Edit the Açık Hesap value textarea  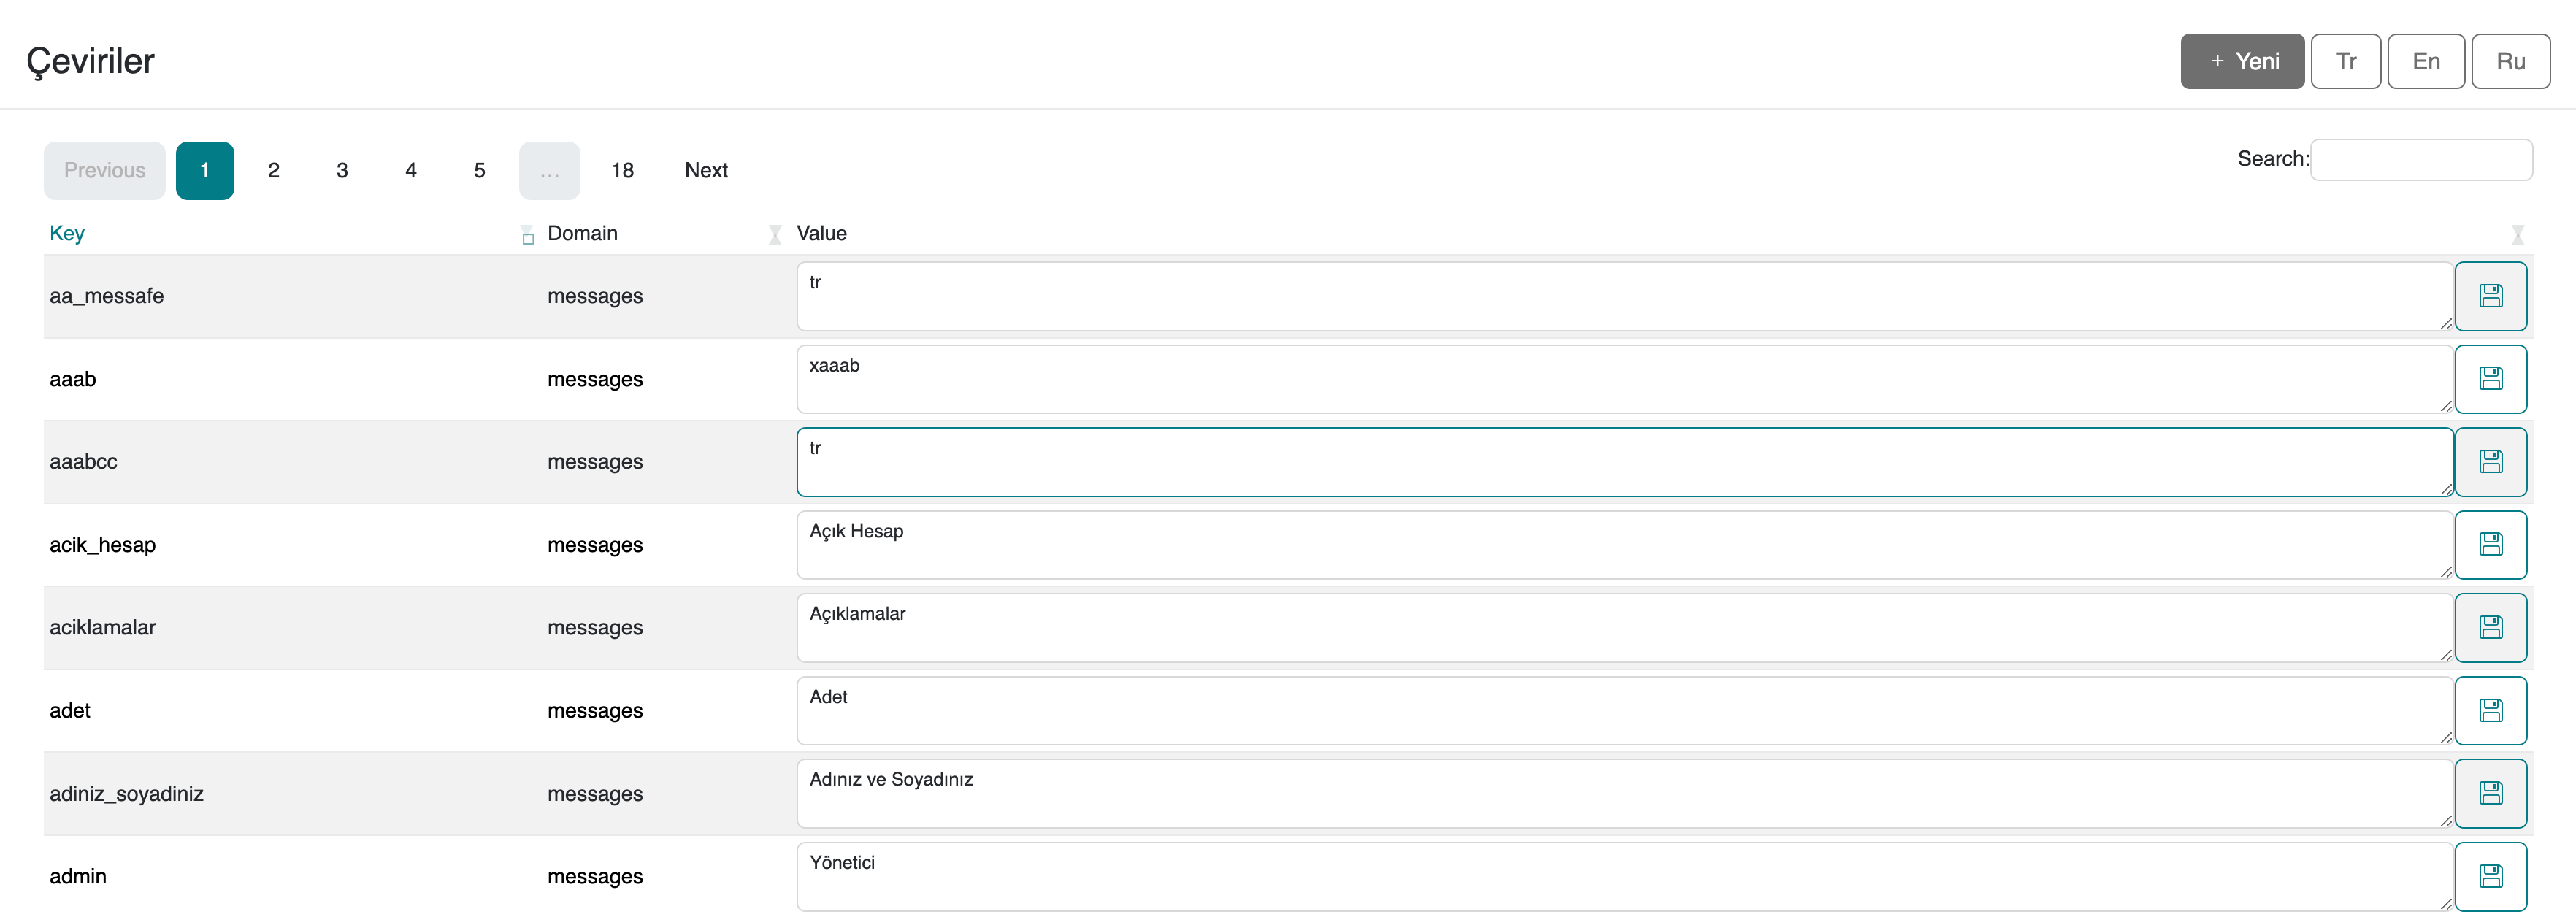[x=1623, y=545]
